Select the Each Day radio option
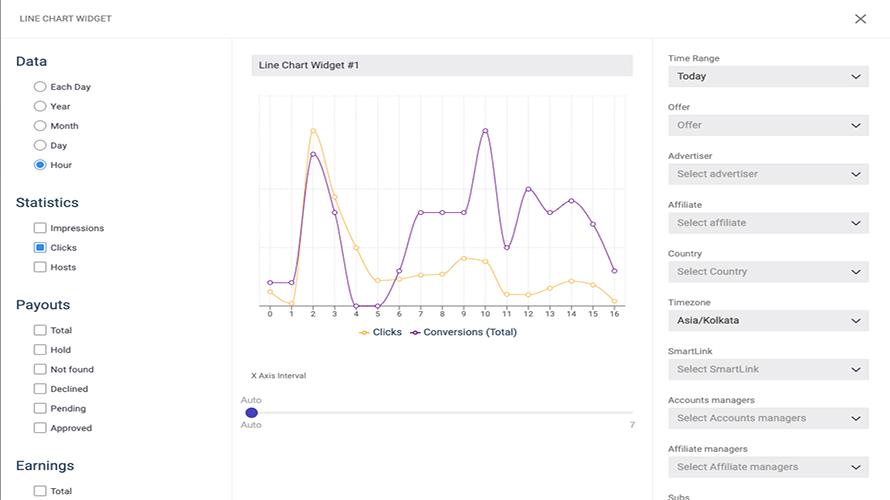The width and height of the screenshot is (890, 500). tap(40, 87)
